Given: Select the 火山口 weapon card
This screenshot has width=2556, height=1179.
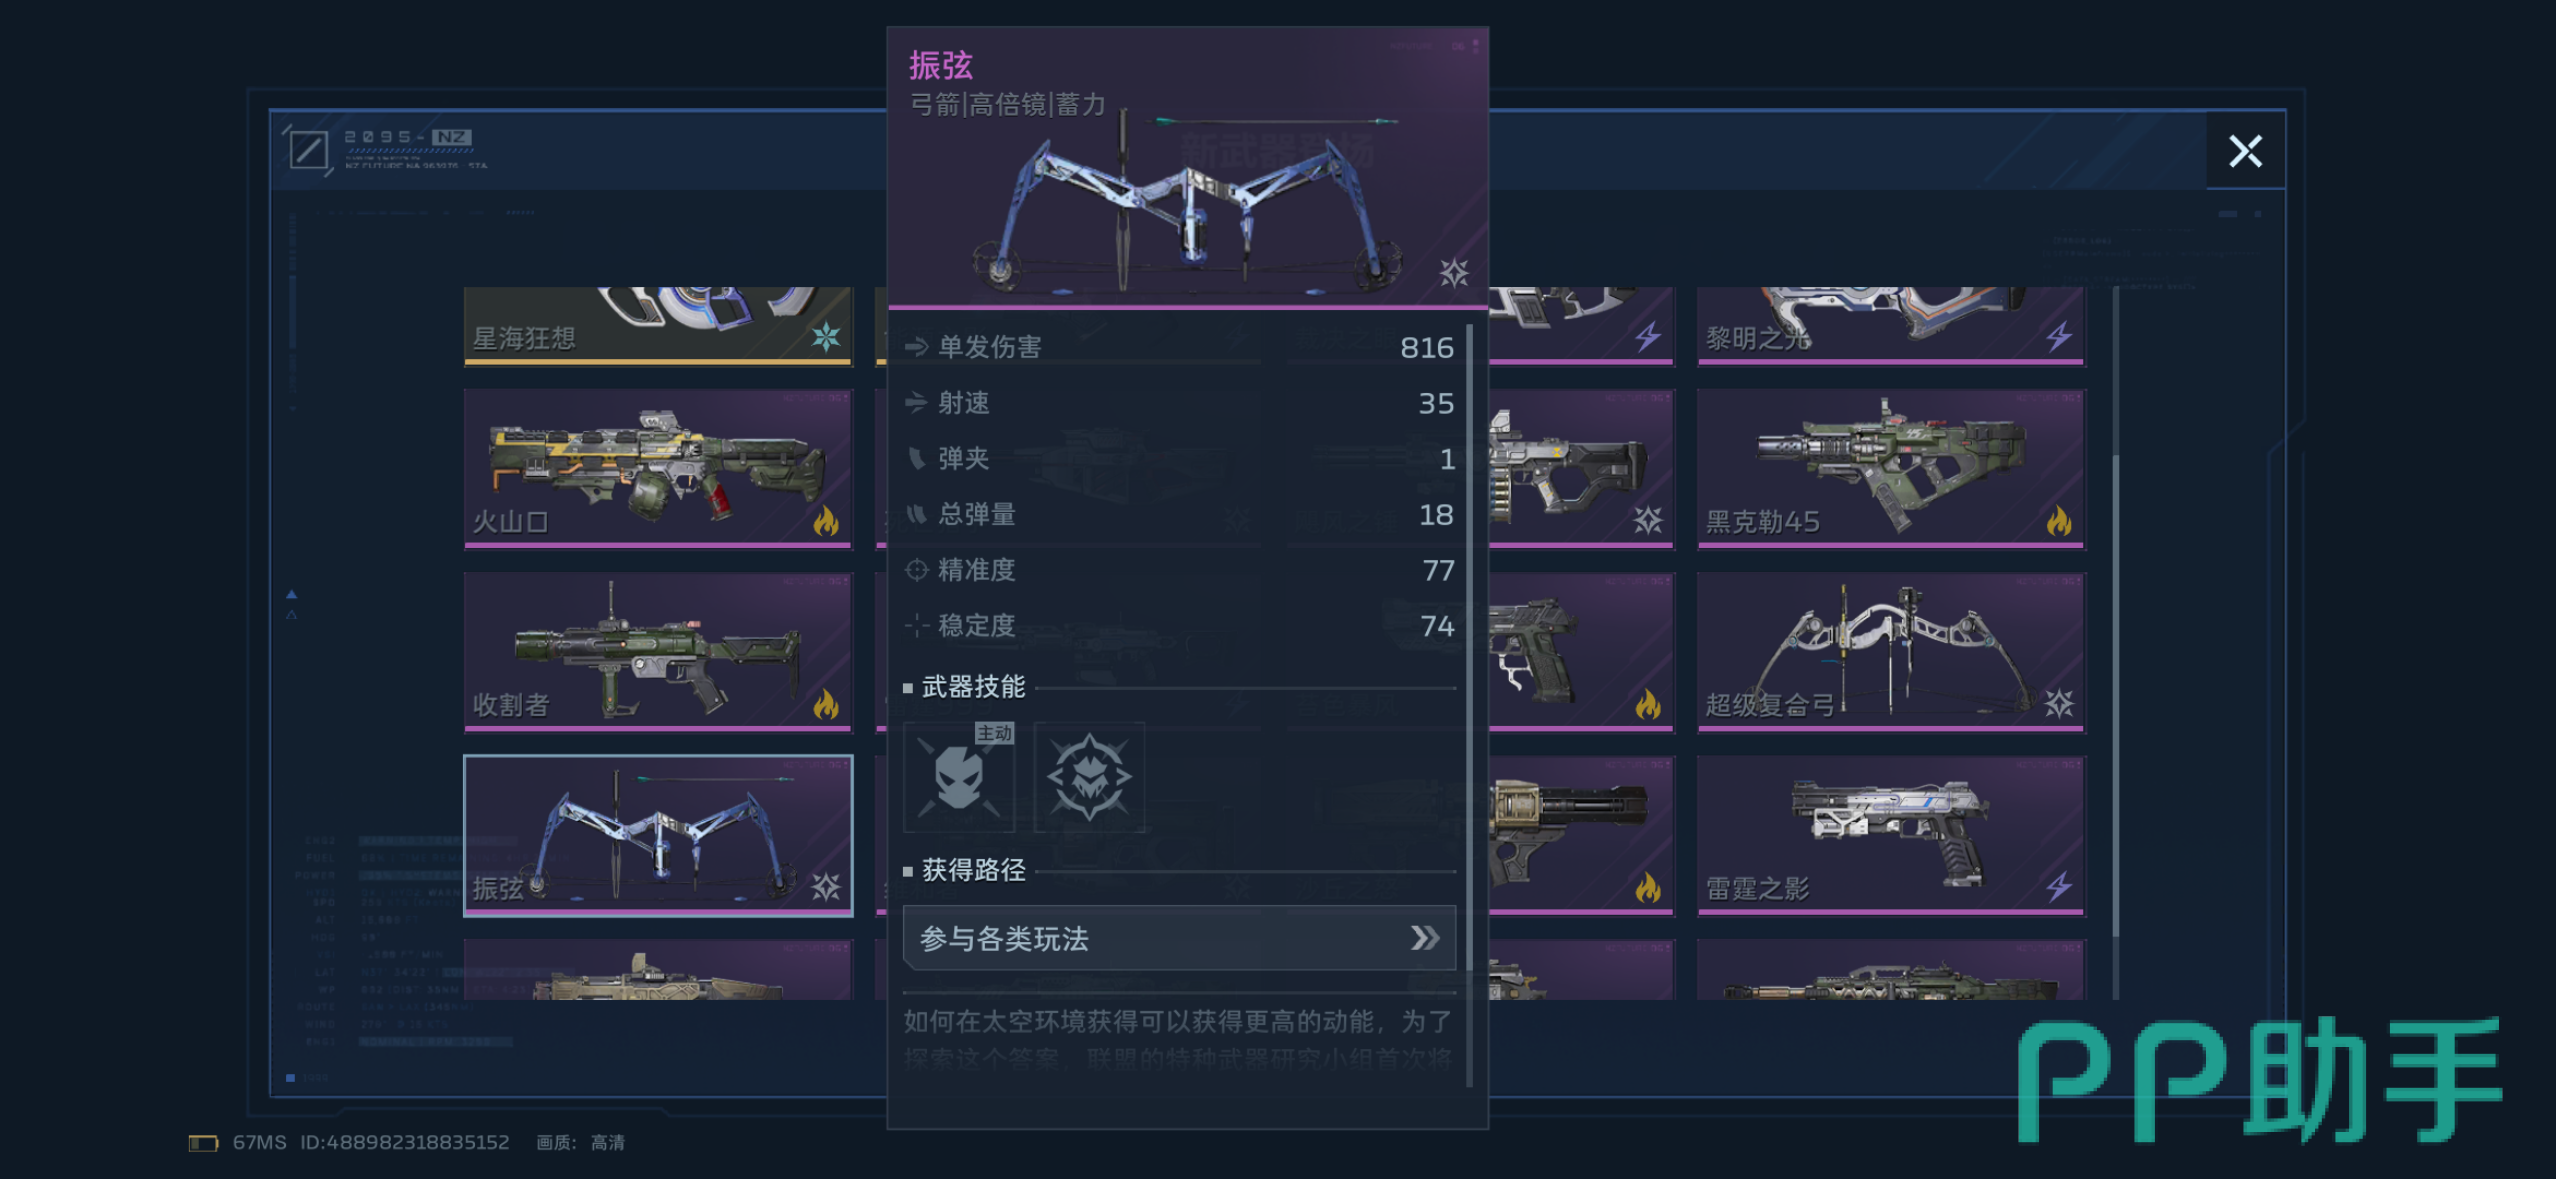Looking at the screenshot, I should pos(658,468).
